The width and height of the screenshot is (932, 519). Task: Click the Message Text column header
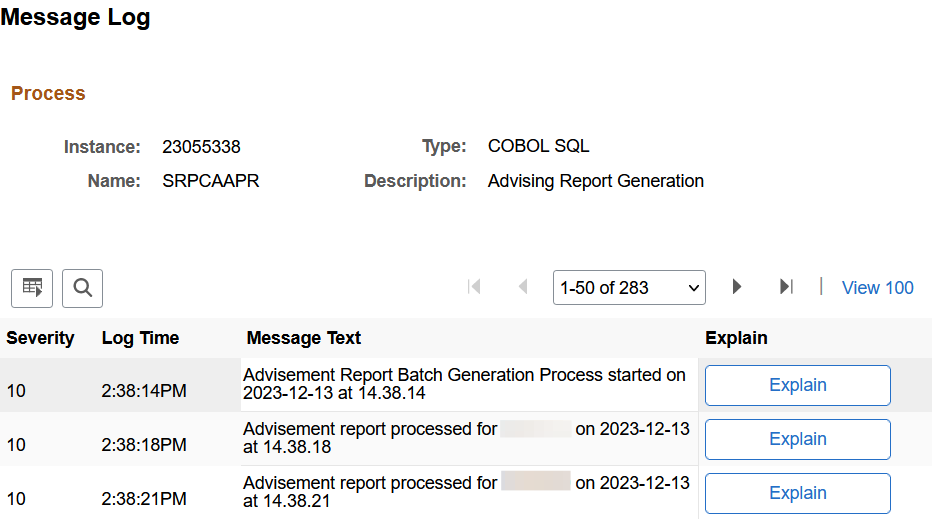304,338
